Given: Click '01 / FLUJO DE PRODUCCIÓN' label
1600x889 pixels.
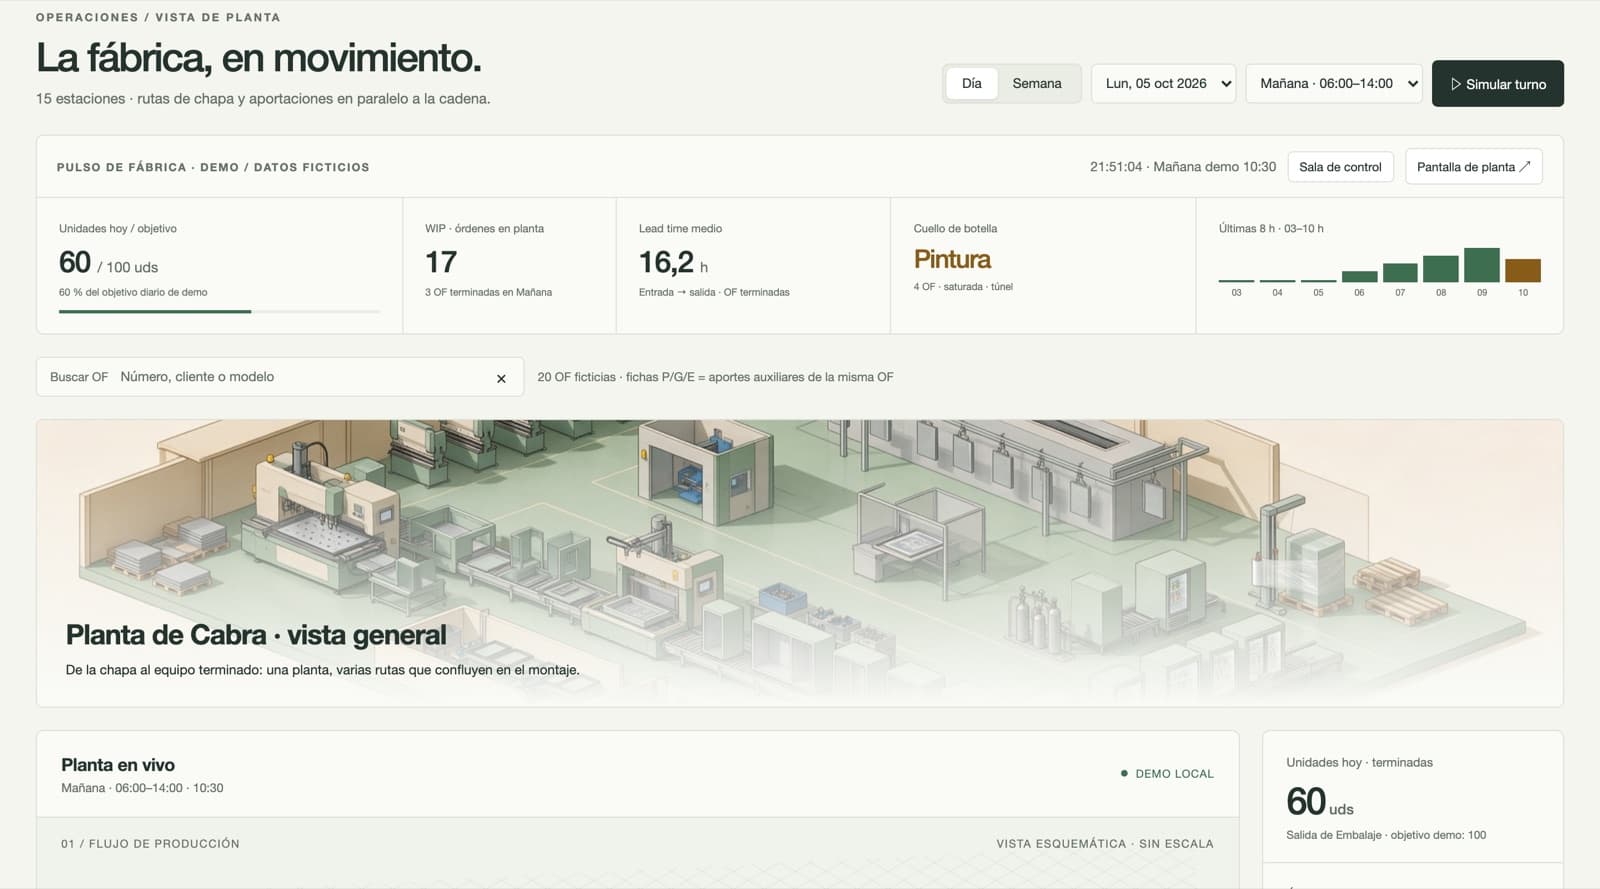Looking at the screenshot, I should (150, 844).
